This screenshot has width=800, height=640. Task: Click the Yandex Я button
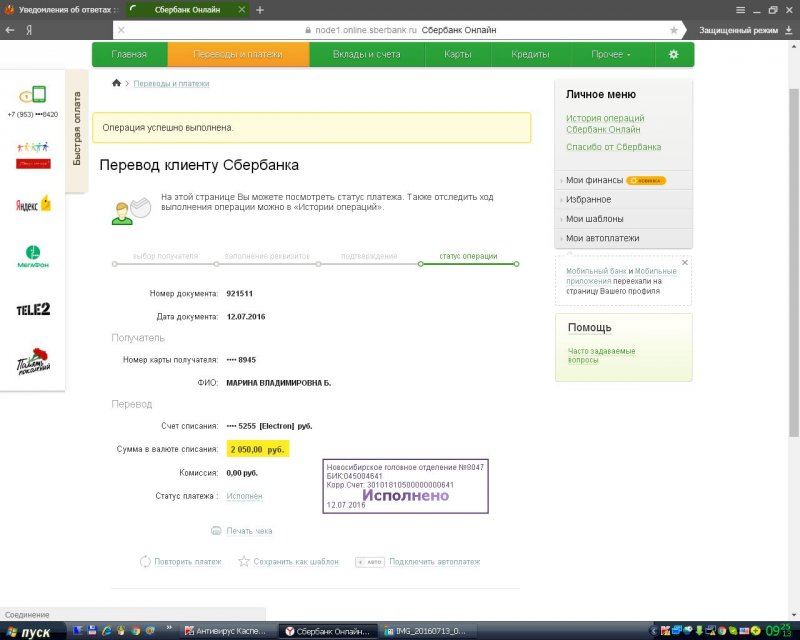29,30
